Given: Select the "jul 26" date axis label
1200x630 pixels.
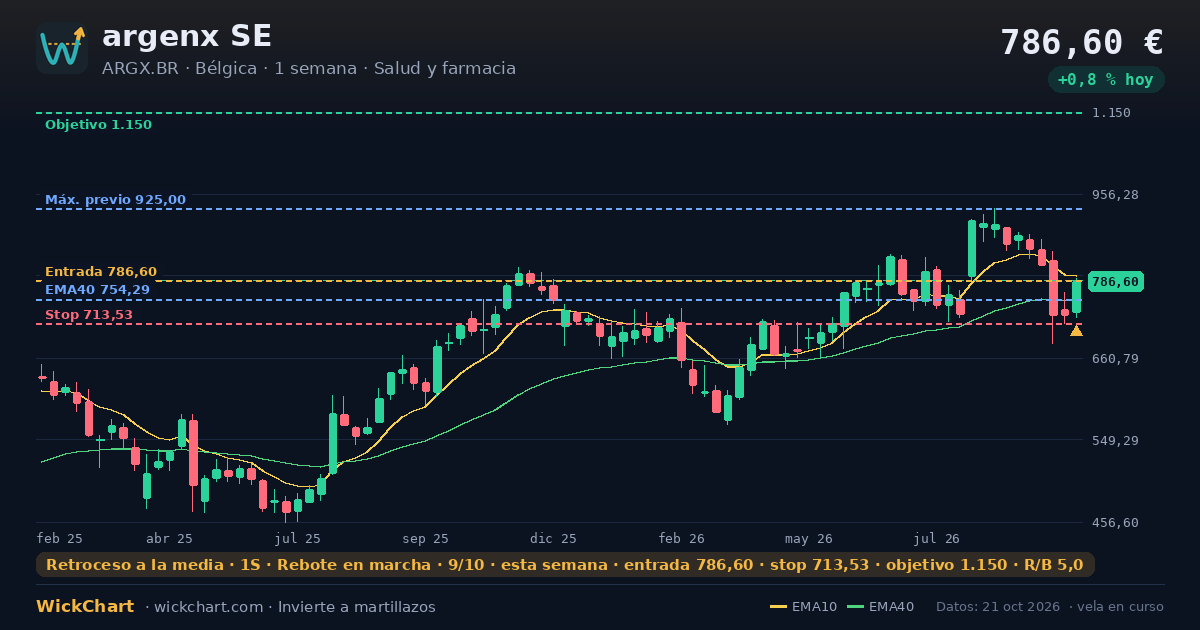Looking at the screenshot, I should click(937, 538).
